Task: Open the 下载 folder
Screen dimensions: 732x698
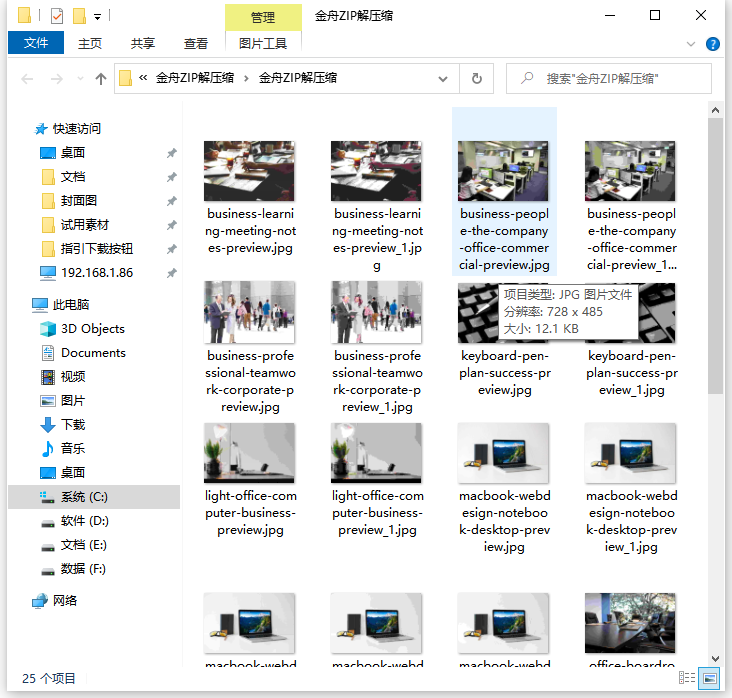Action: pos(73,425)
